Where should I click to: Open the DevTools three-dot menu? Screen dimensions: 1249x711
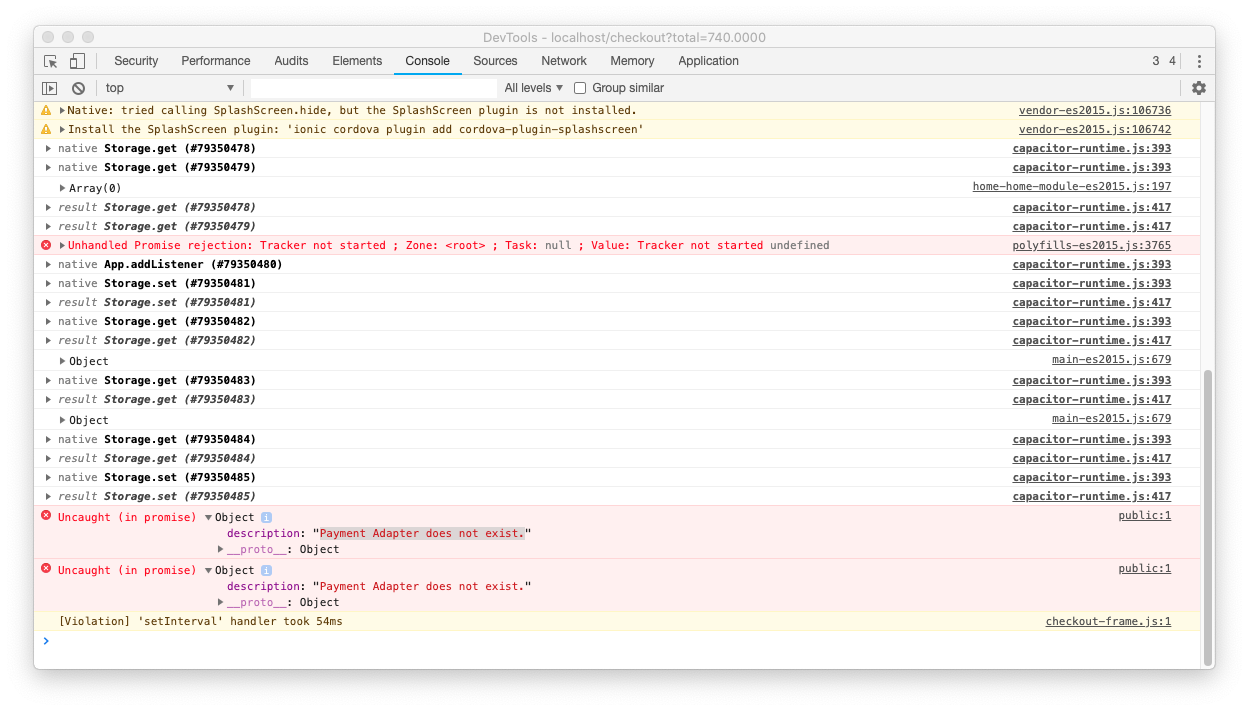click(1199, 61)
